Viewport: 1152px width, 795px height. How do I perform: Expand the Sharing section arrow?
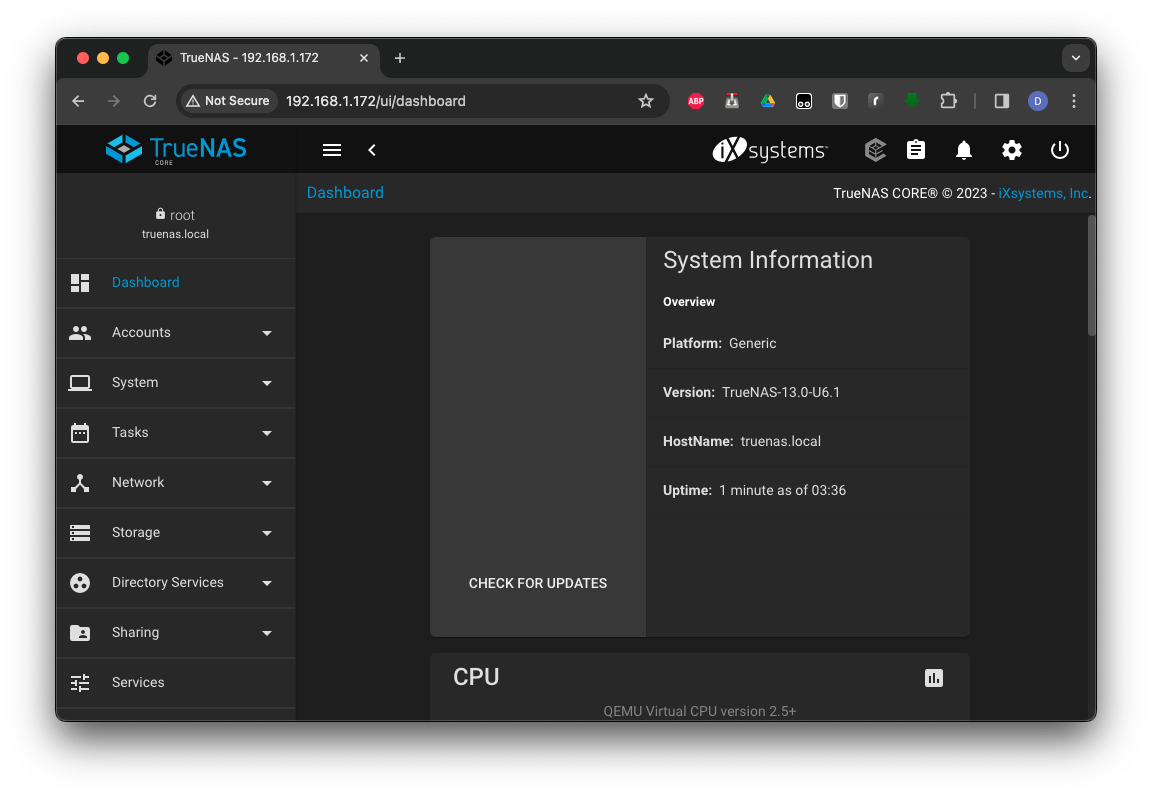(x=267, y=633)
